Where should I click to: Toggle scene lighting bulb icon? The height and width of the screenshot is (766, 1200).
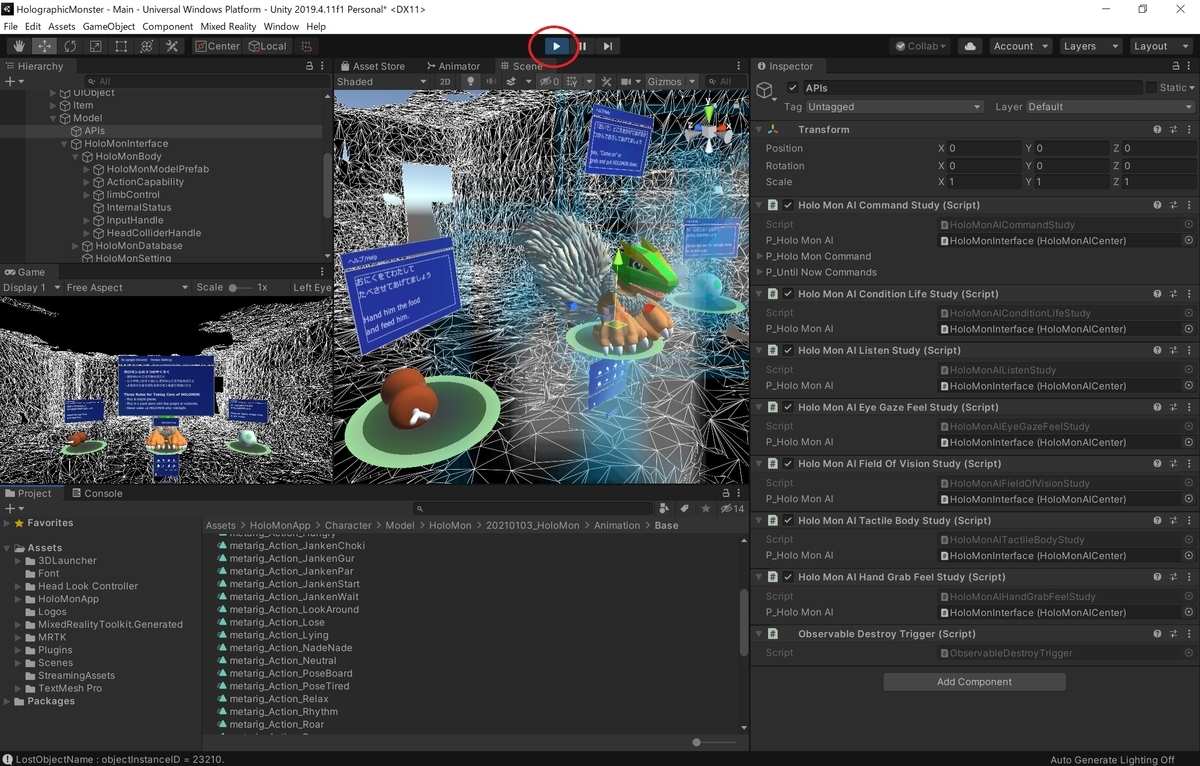[x=472, y=82]
